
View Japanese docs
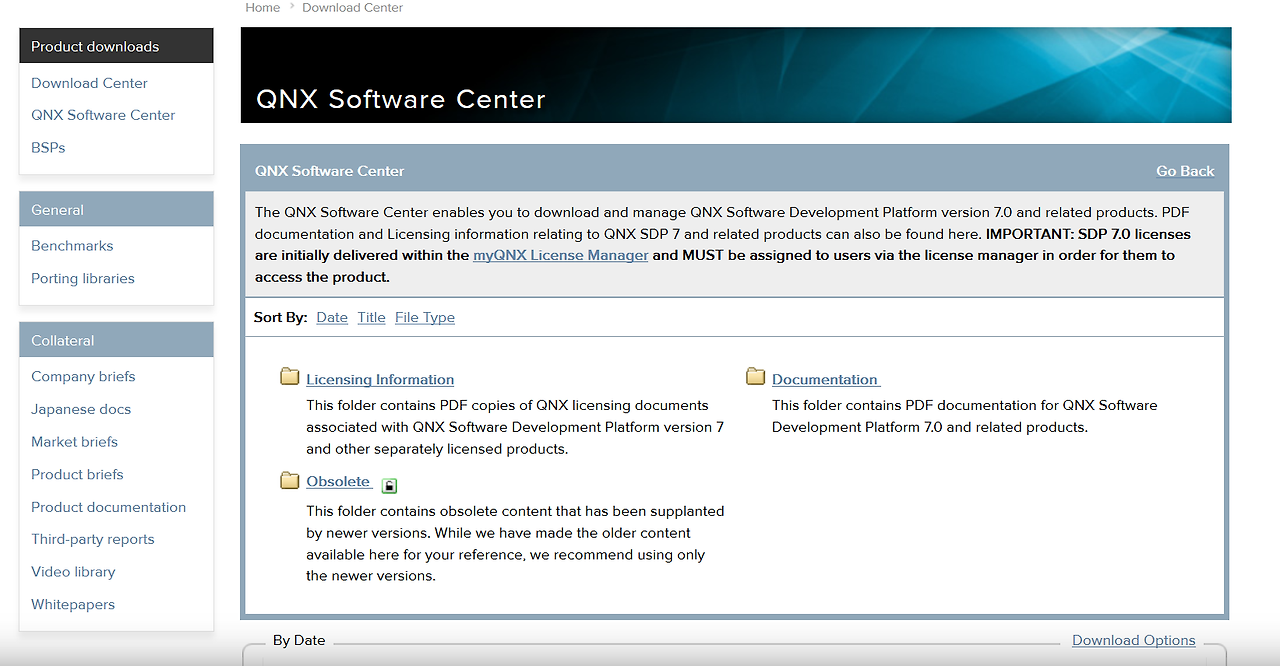pos(81,408)
